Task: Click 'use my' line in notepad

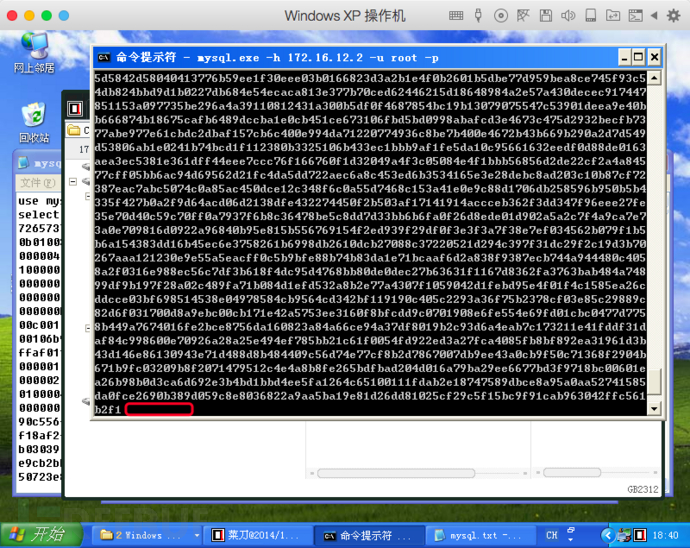Action: (39, 201)
